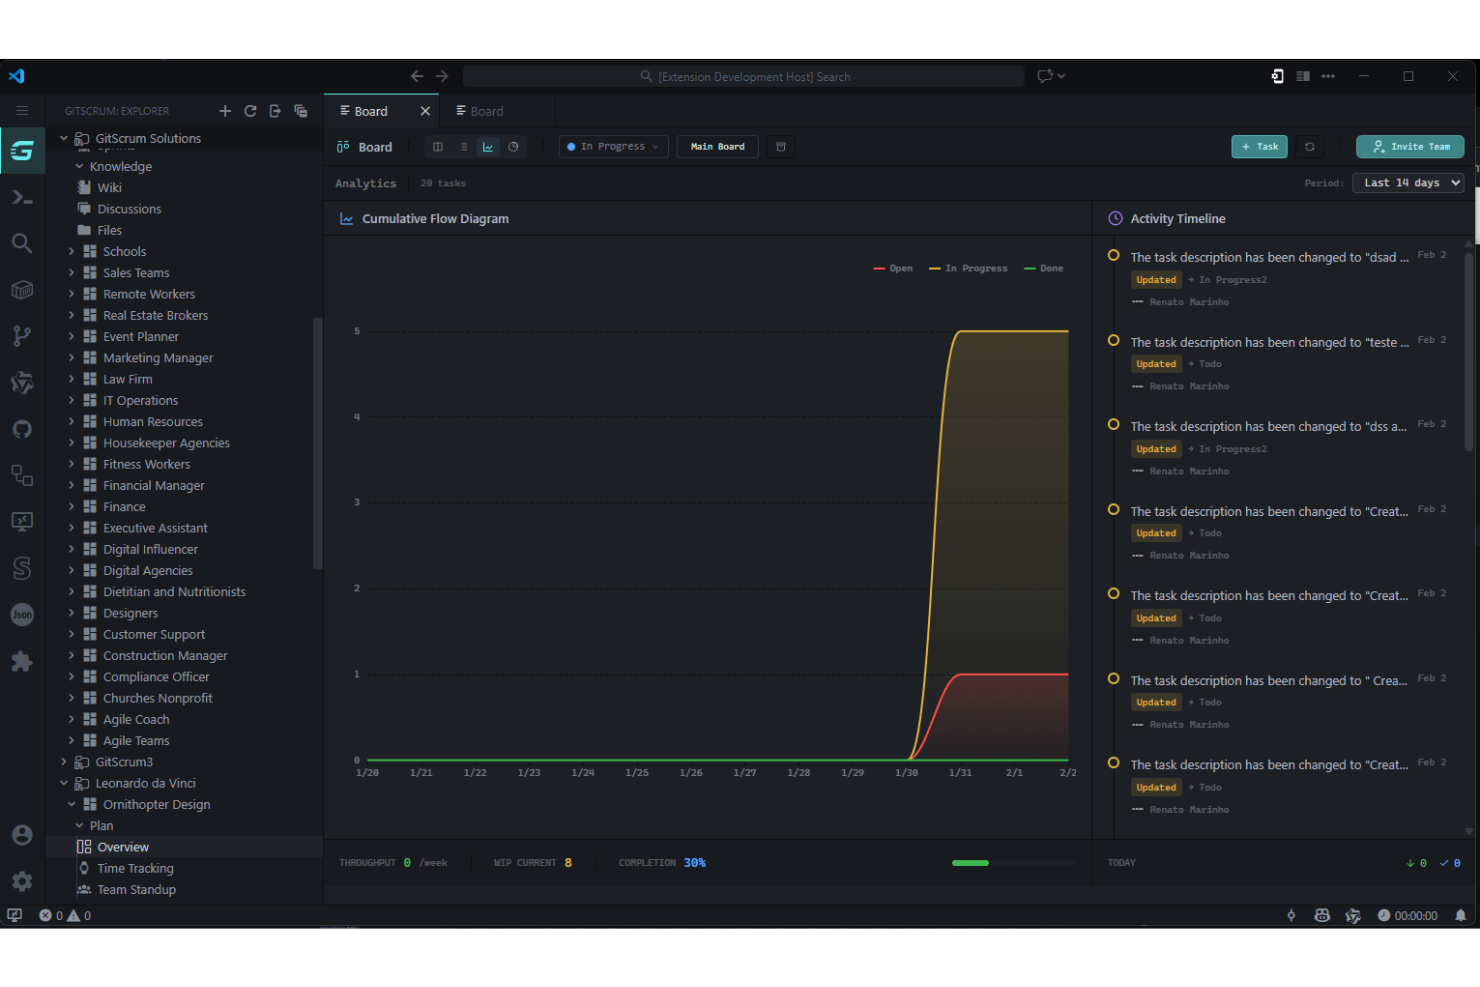Viewport: 1480px width, 987px height.
Task: Go forward with the right arrow in title bar
Action: 442,76
